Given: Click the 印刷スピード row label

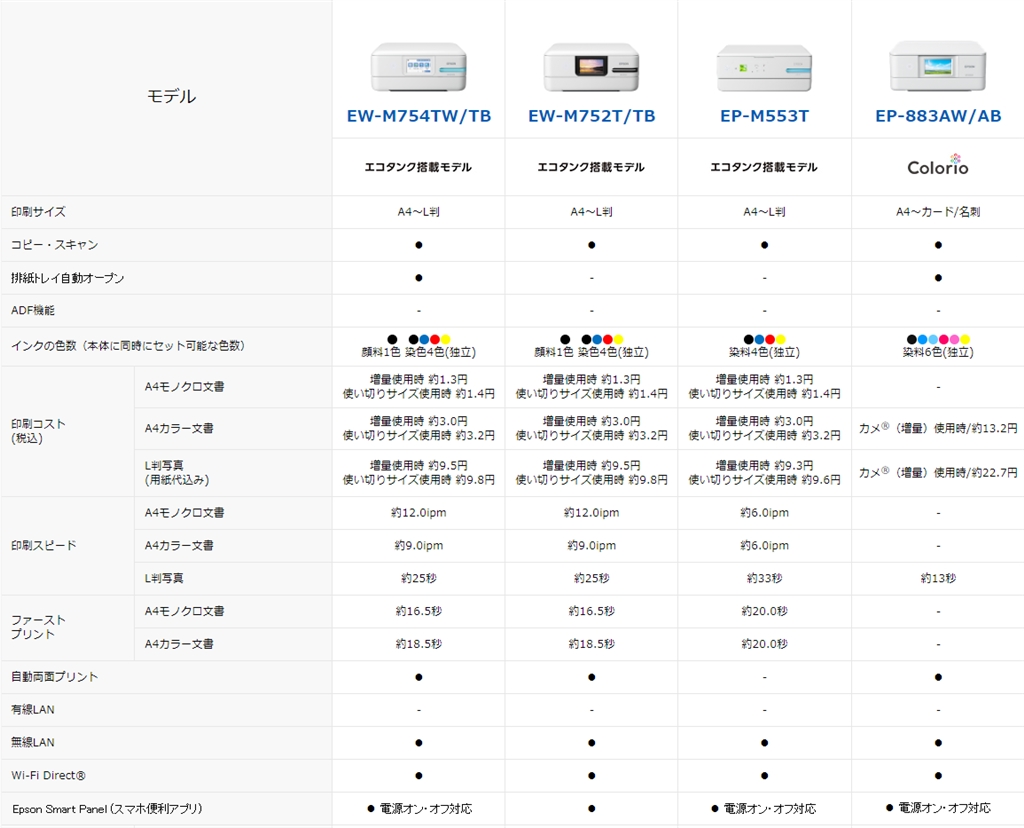Looking at the screenshot, I should pyautogui.click(x=44, y=545).
